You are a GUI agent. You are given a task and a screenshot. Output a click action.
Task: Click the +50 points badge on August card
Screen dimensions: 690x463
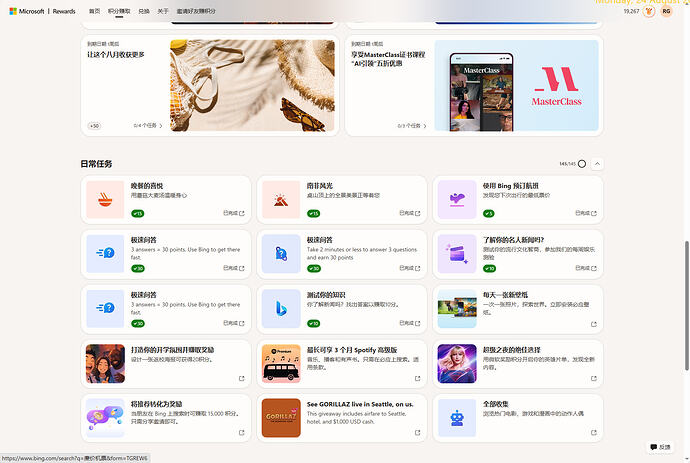(x=94, y=126)
